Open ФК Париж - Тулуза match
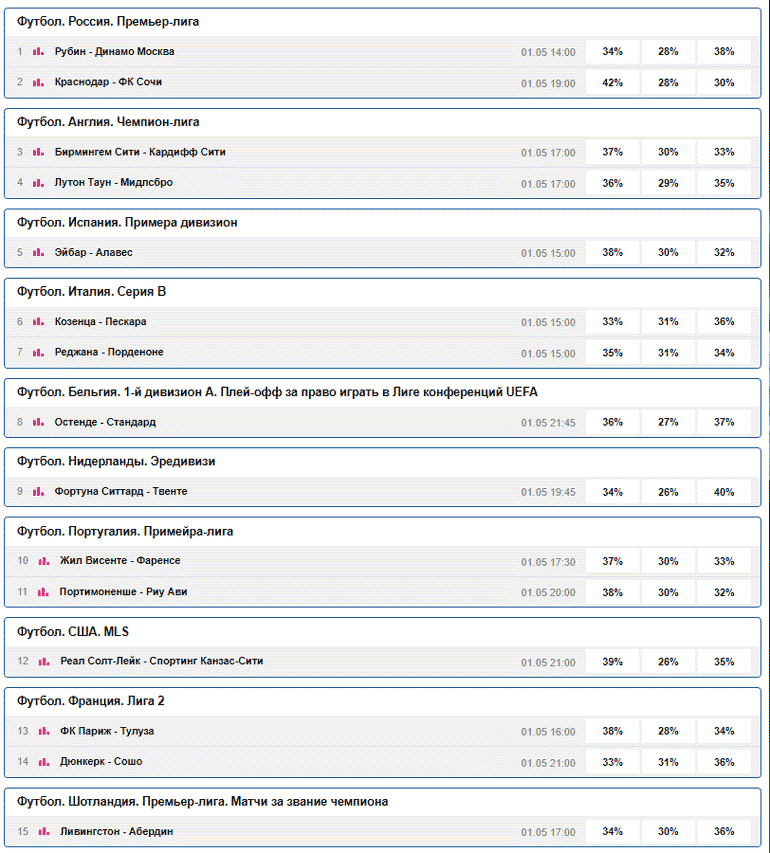 pyautogui.click(x=107, y=731)
